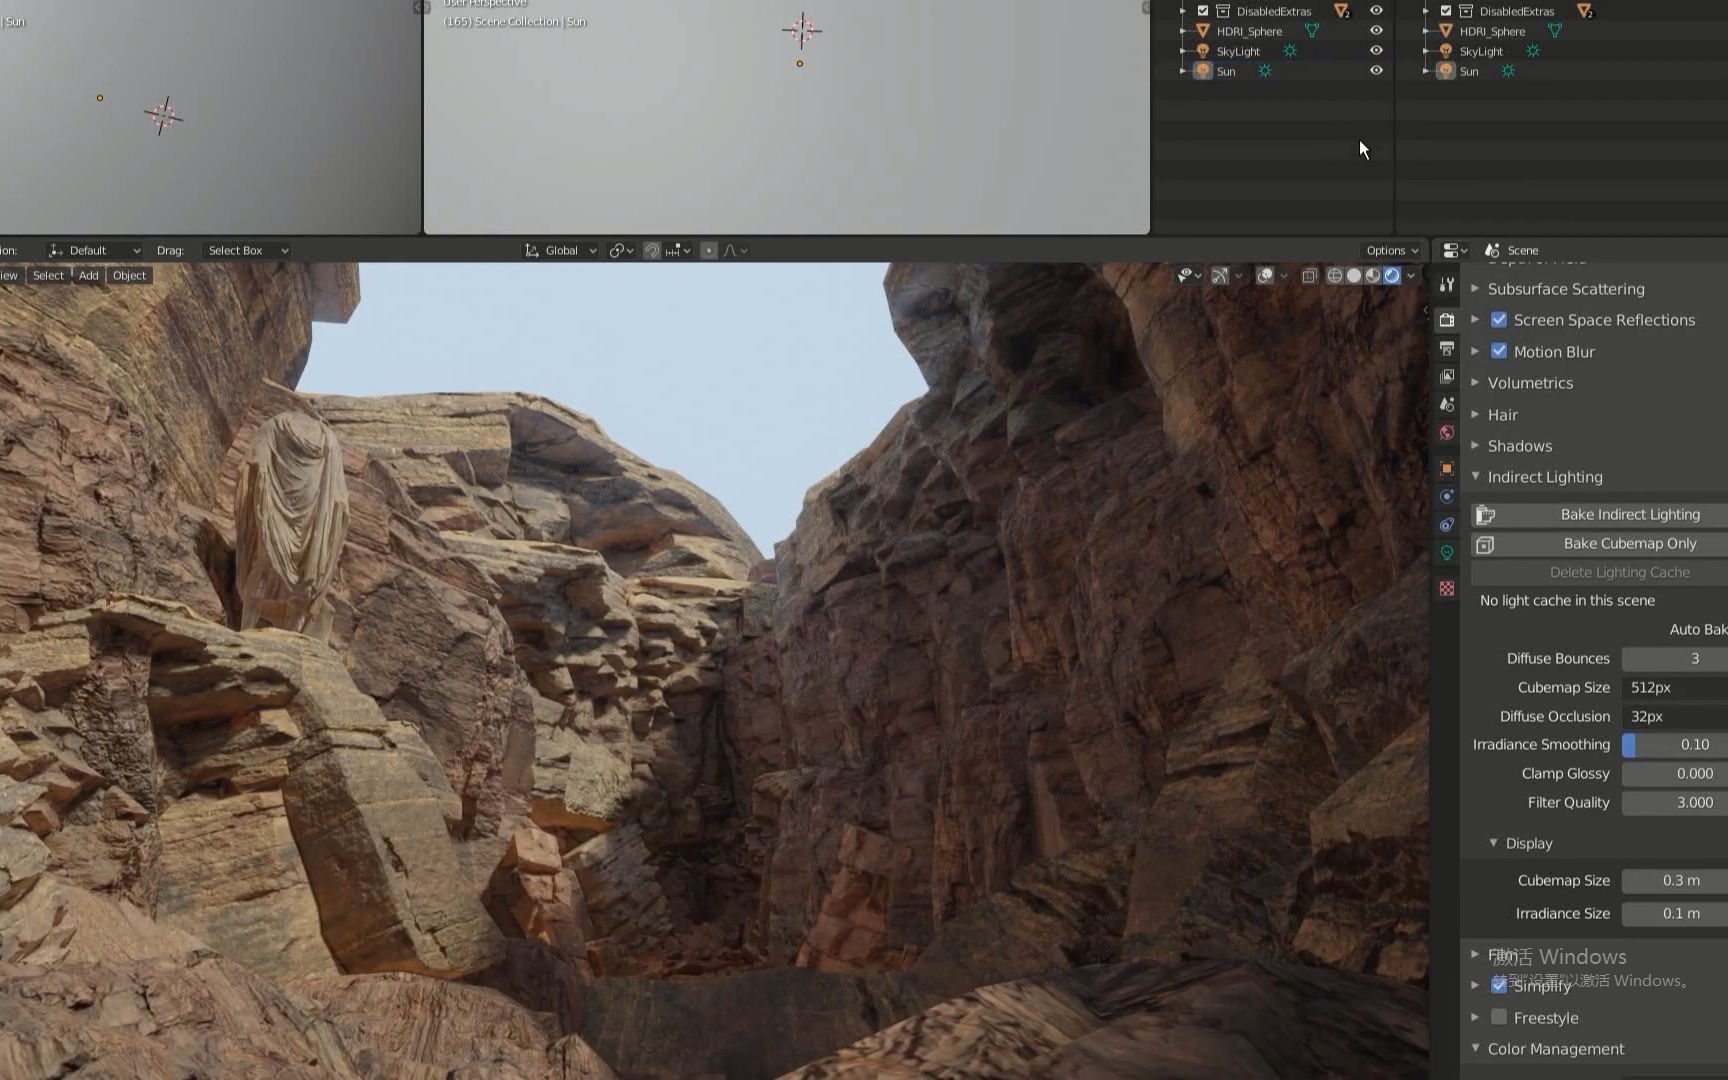
Task: Hide the Sun object with its eye icon
Action: point(1376,71)
